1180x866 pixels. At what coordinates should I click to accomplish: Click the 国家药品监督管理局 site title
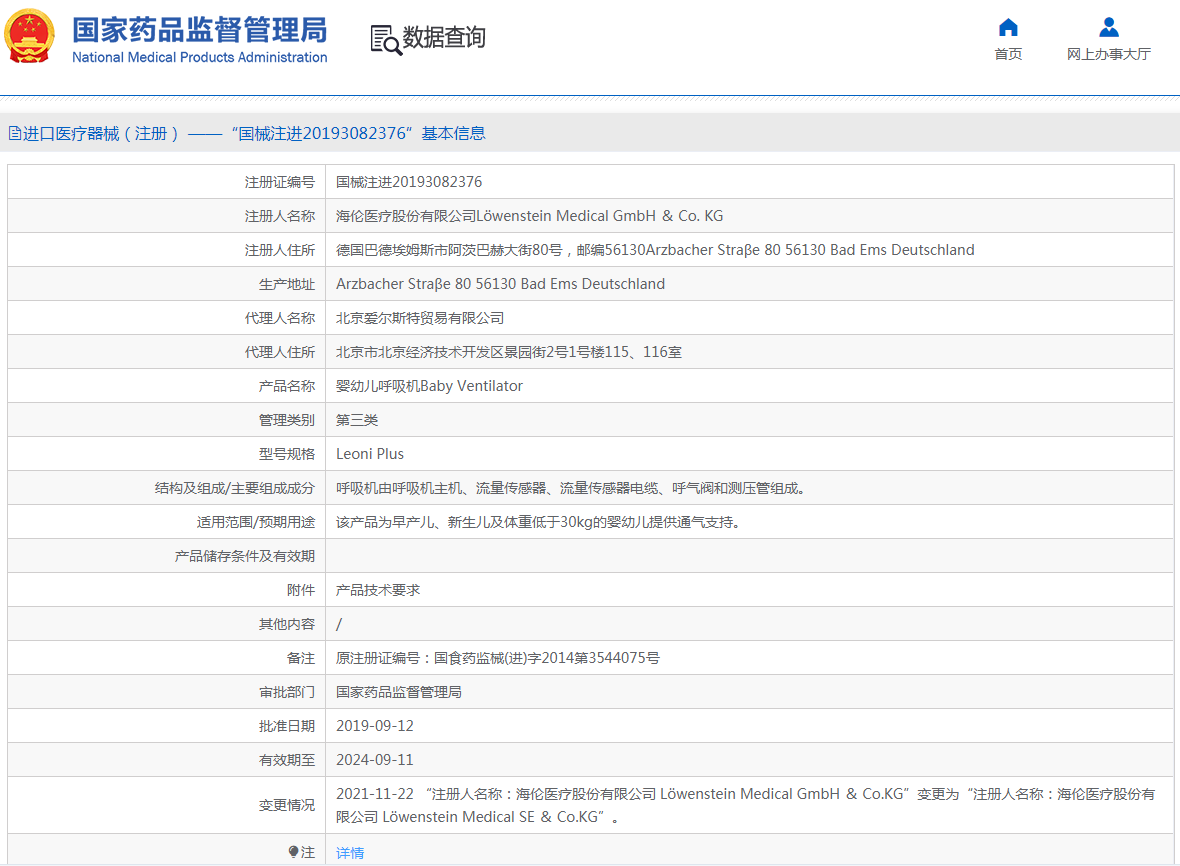tap(199, 29)
